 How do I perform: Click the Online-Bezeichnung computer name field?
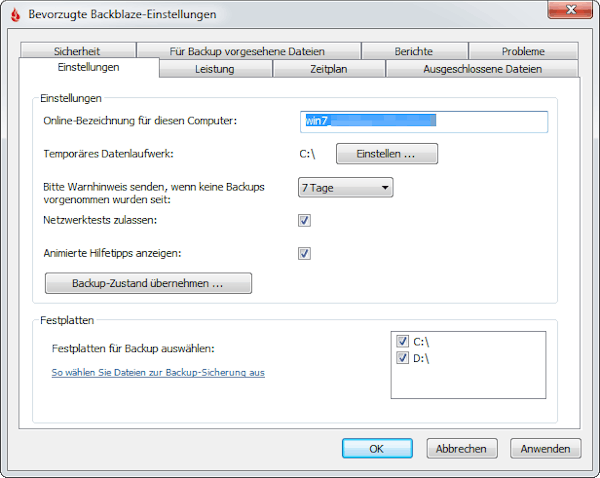click(x=424, y=122)
